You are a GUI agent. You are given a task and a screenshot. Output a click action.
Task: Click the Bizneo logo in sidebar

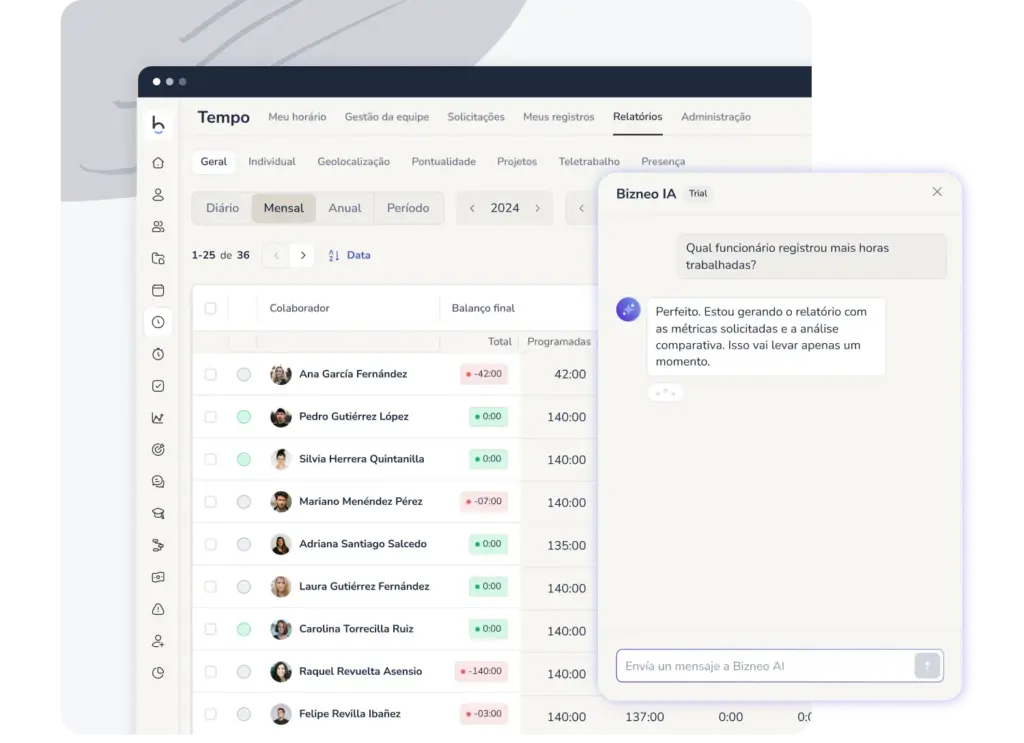[x=158, y=124]
